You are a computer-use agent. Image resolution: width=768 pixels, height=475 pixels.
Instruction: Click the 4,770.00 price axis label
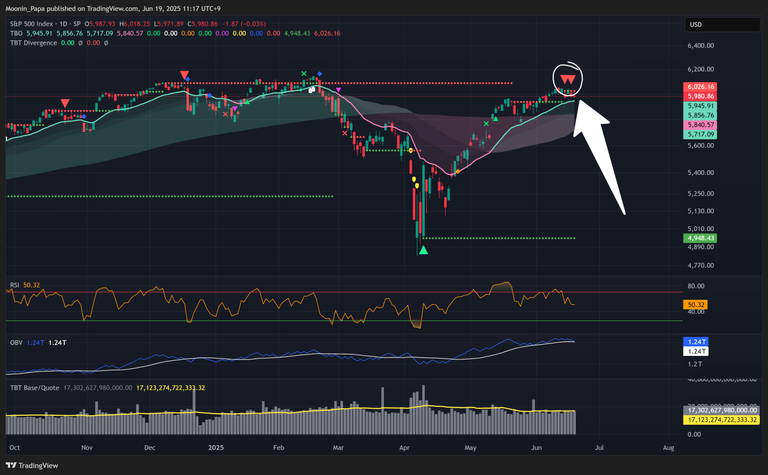[x=700, y=265]
